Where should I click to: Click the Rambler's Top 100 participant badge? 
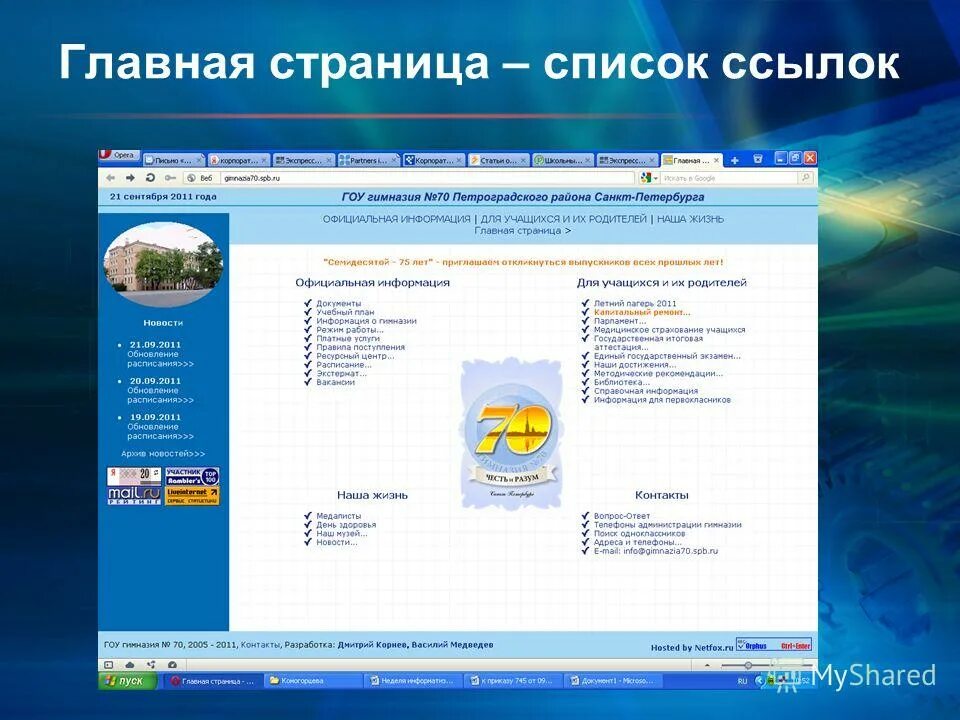click(x=192, y=476)
